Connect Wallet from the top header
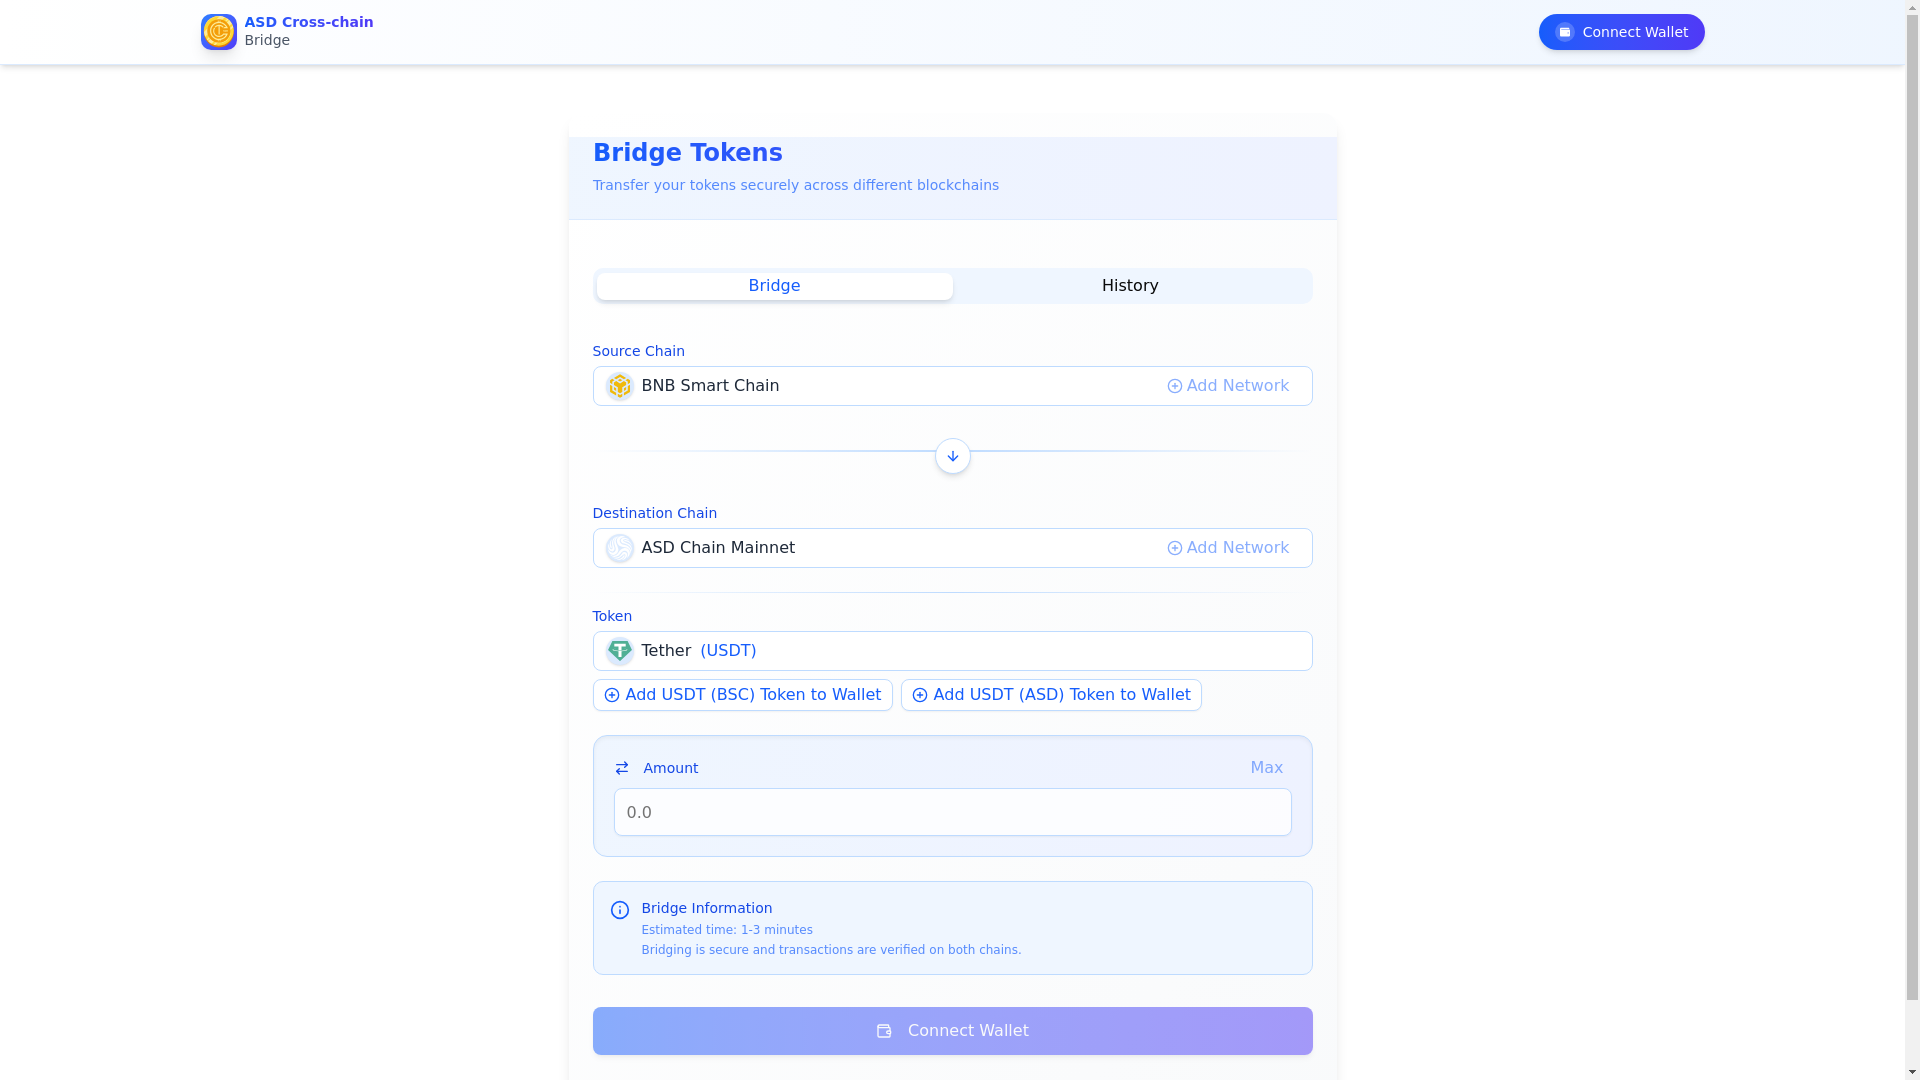This screenshot has height=1080, width=1920. (x=1622, y=32)
